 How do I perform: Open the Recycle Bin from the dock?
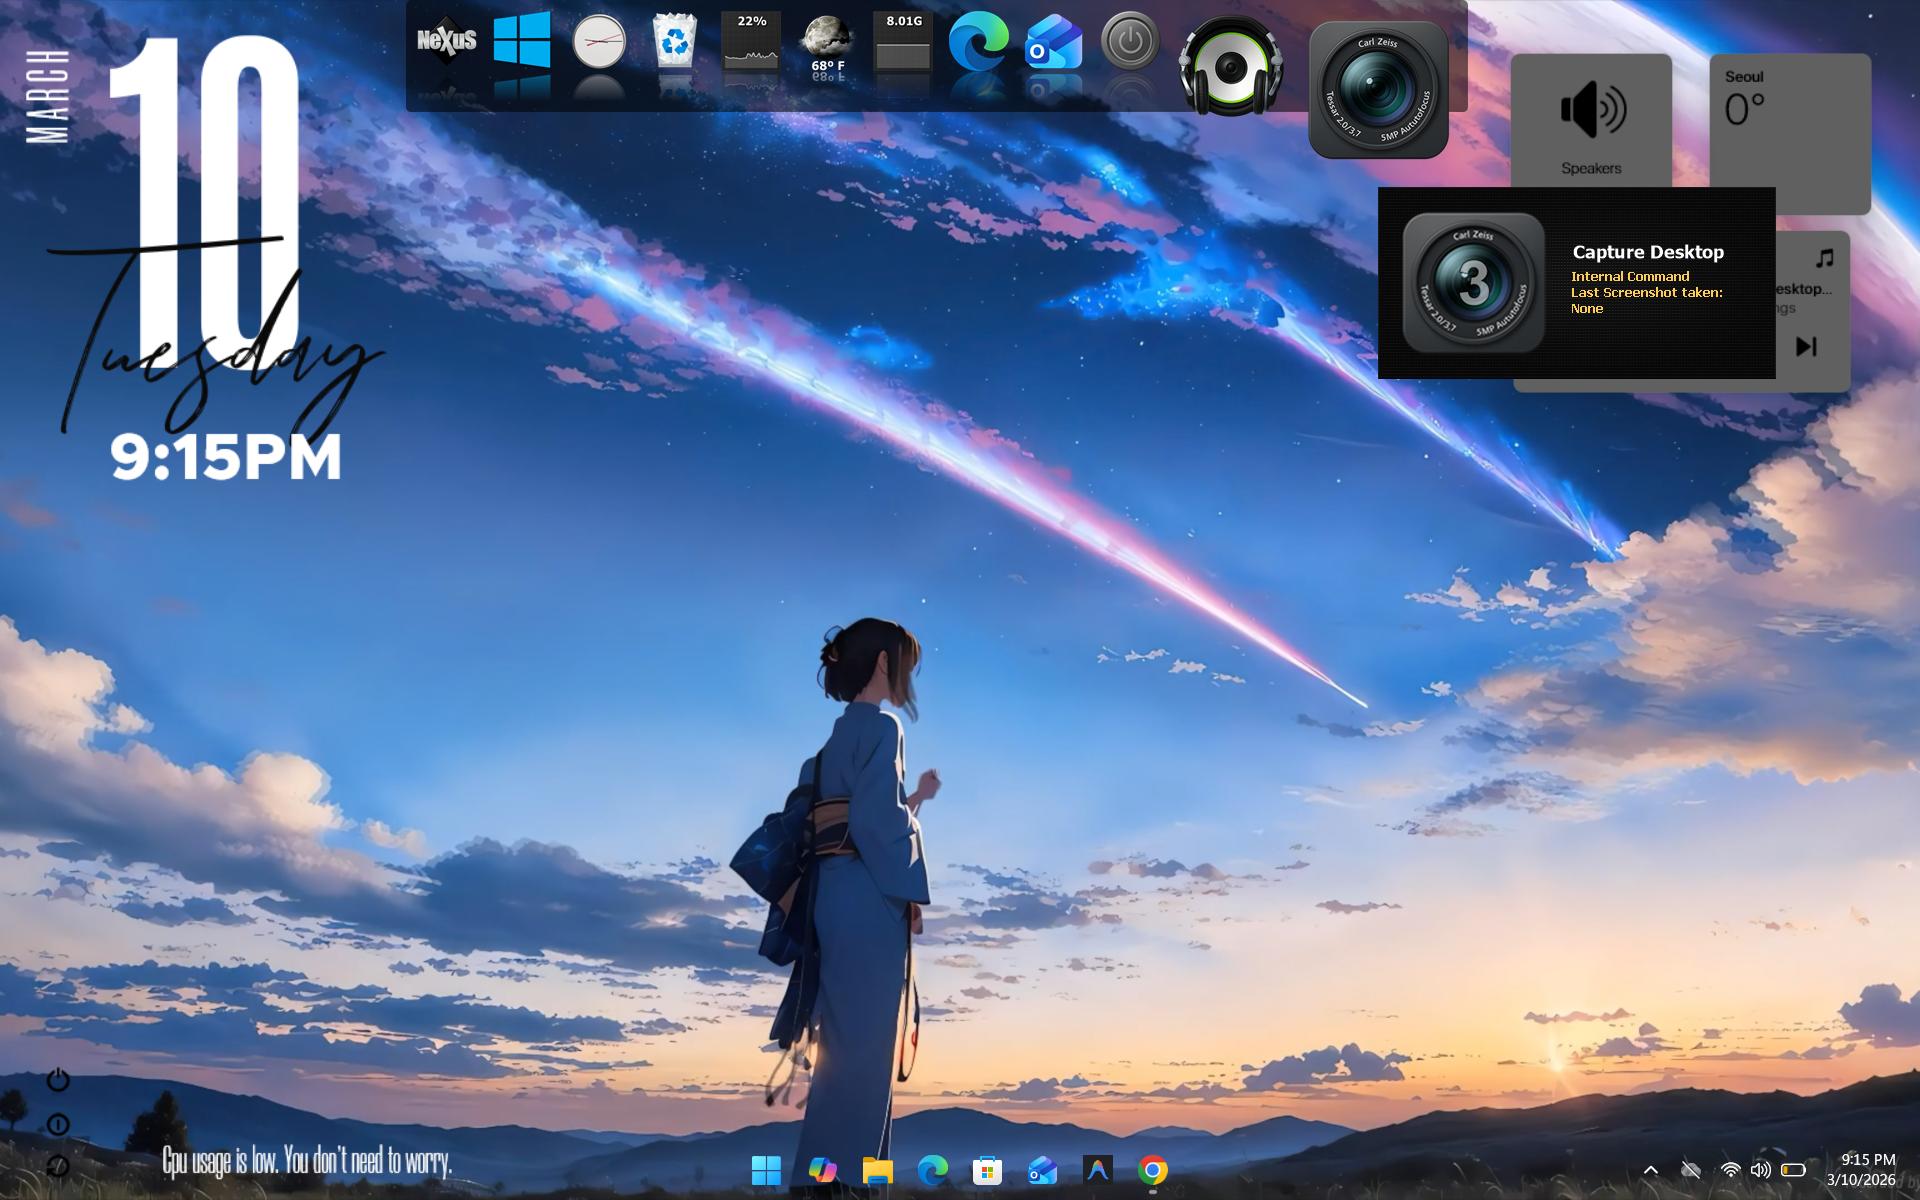click(x=675, y=40)
